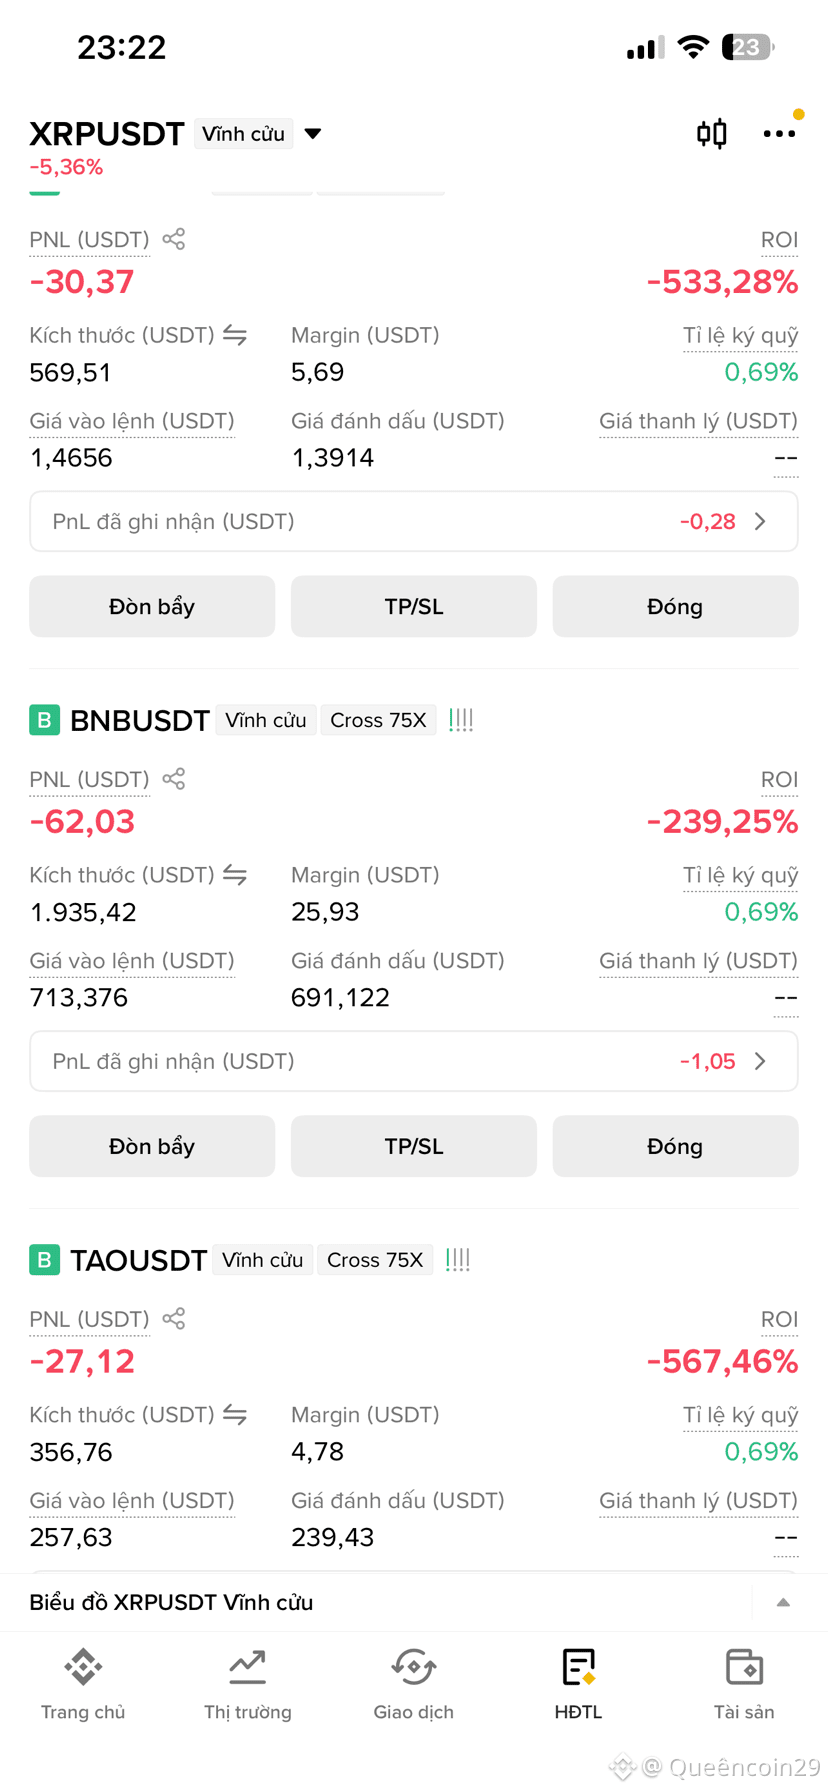
Task: Open the Thị trường markets tab
Action: [248, 1685]
